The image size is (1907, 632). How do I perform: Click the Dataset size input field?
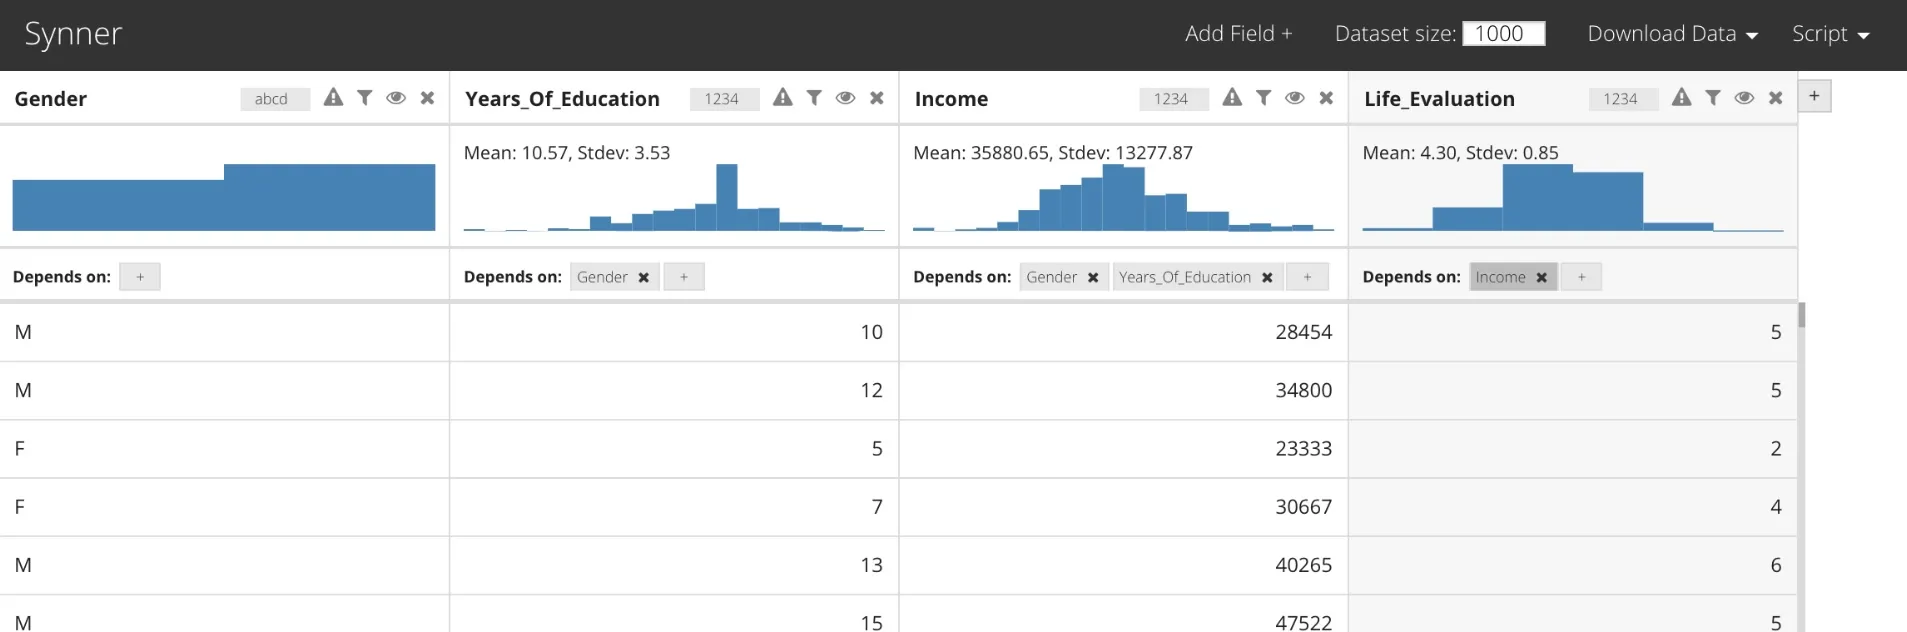click(x=1503, y=34)
